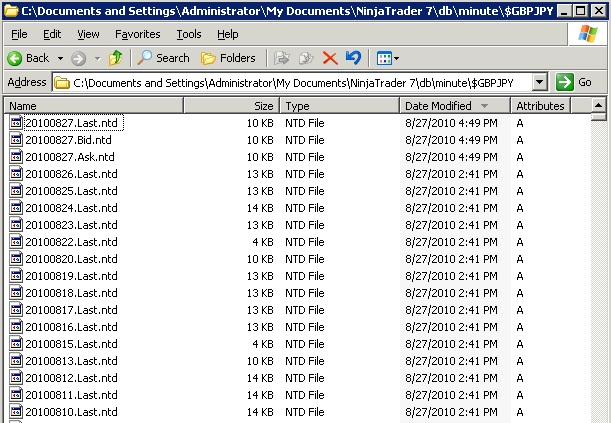Image resolution: width=611 pixels, height=423 pixels.
Task: Click the file icon of 20100825.Last.ntd
Action: (16, 190)
